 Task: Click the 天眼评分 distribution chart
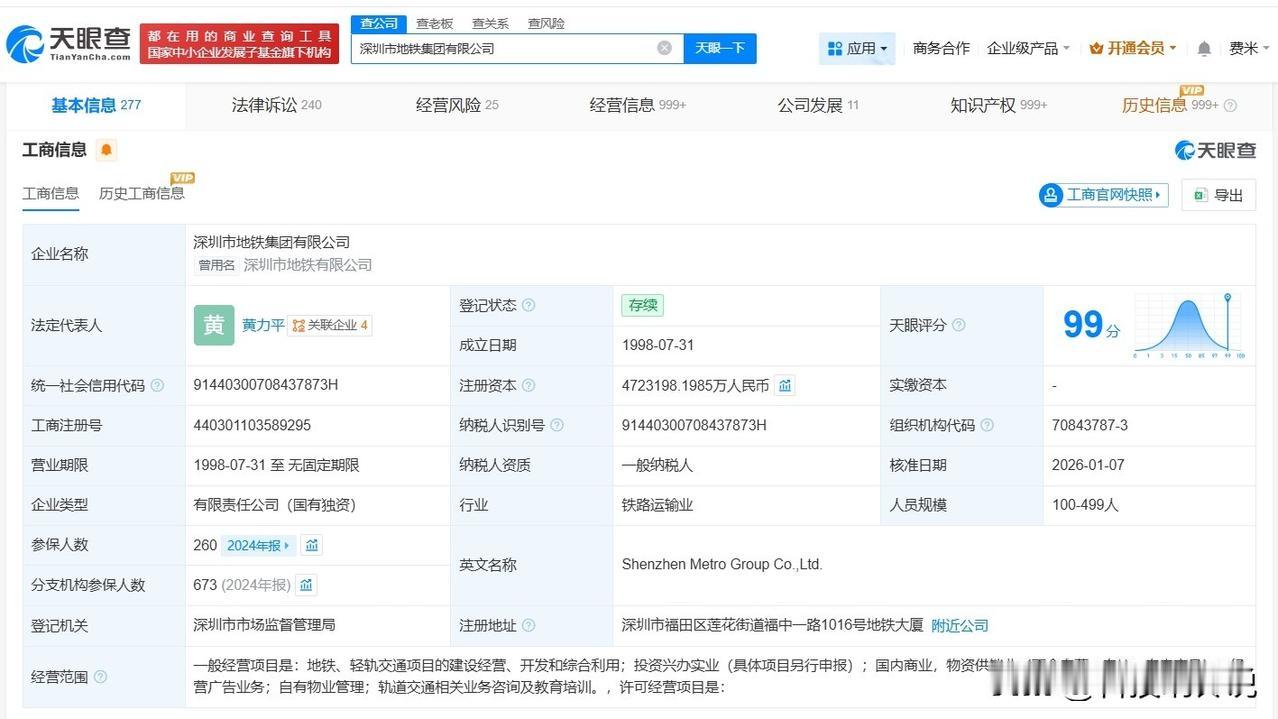(x=1190, y=326)
